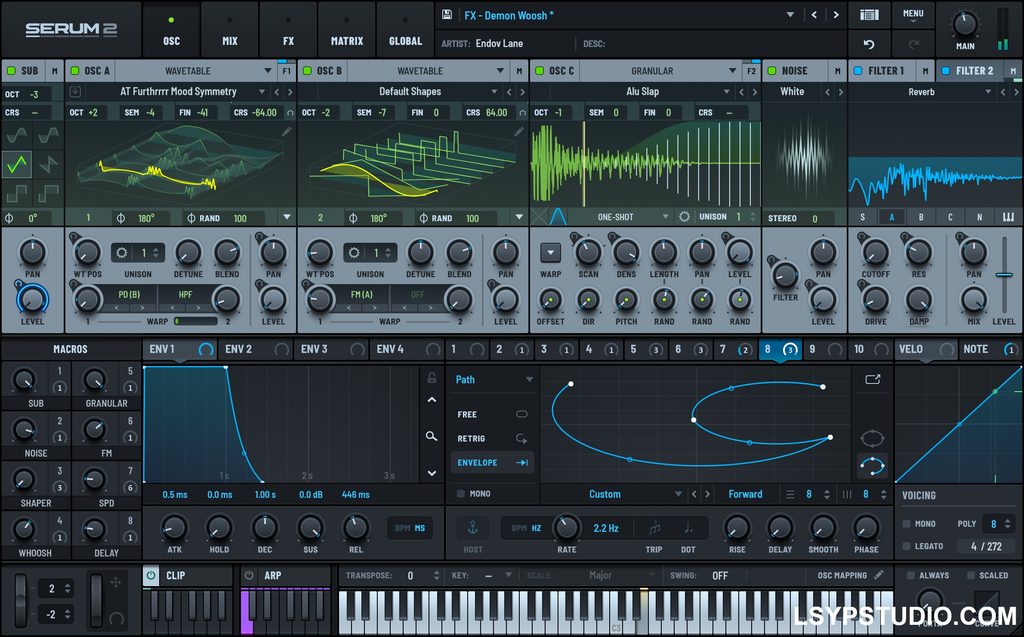The height and width of the screenshot is (637, 1024).
Task: Click the OSC B unison gear icon
Action: 354,253
